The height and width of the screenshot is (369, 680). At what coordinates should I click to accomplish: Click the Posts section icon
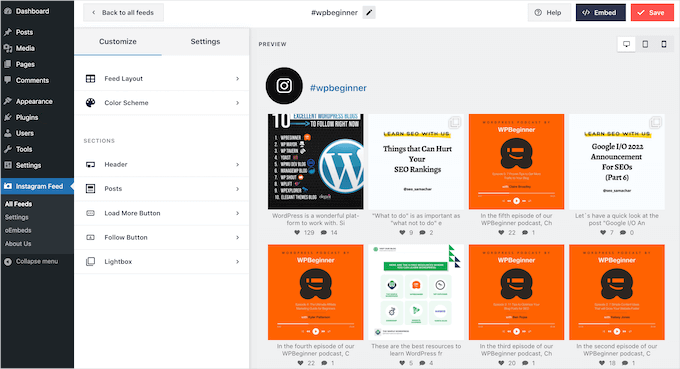click(x=90, y=189)
